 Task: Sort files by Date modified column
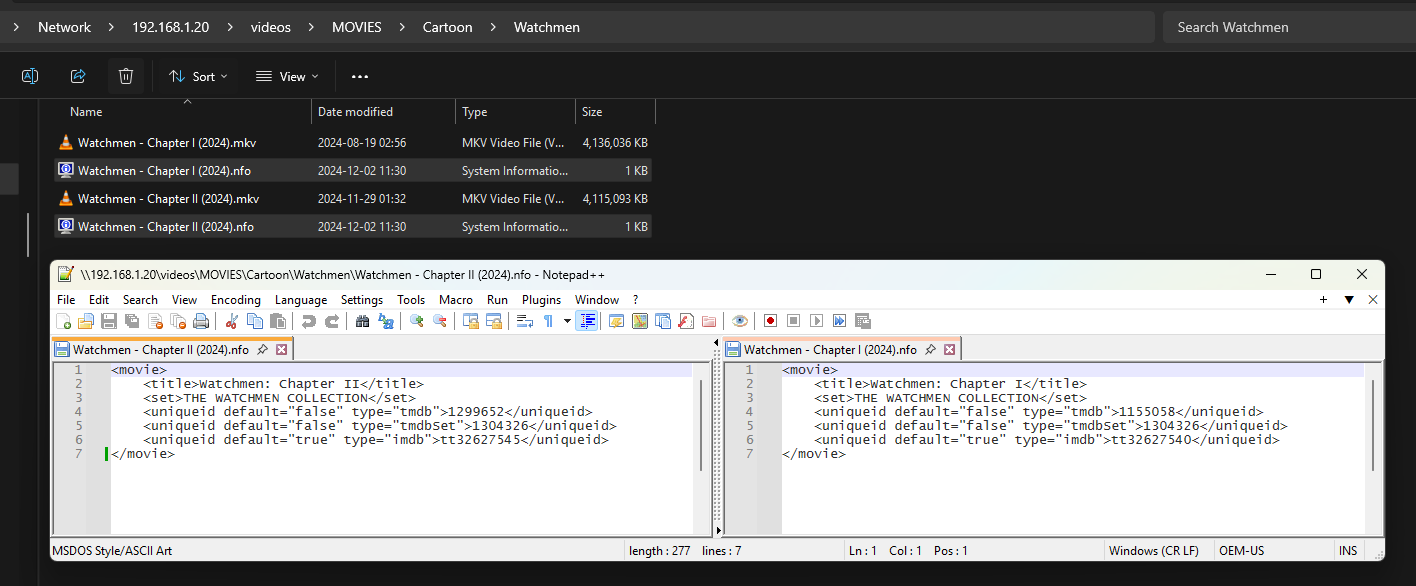pos(355,112)
